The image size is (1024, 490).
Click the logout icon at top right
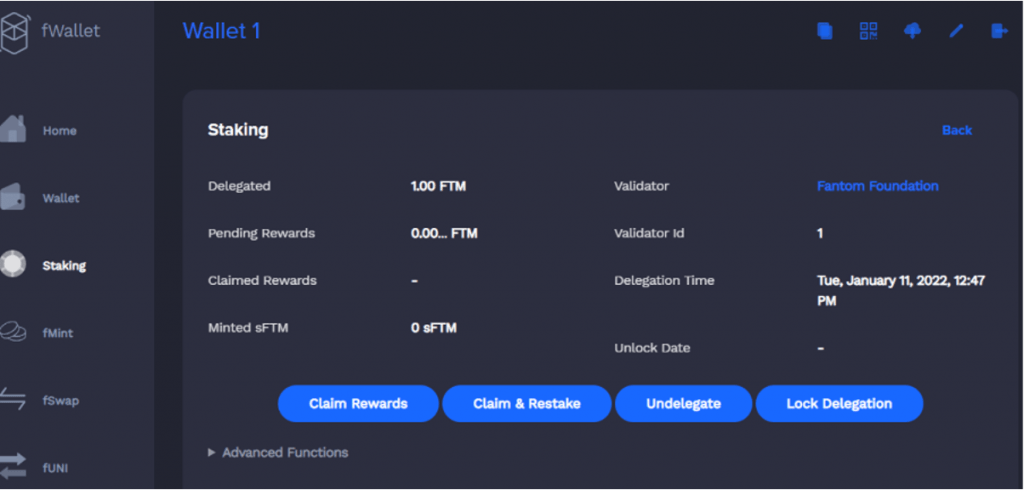pyautogui.click(x=999, y=31)
